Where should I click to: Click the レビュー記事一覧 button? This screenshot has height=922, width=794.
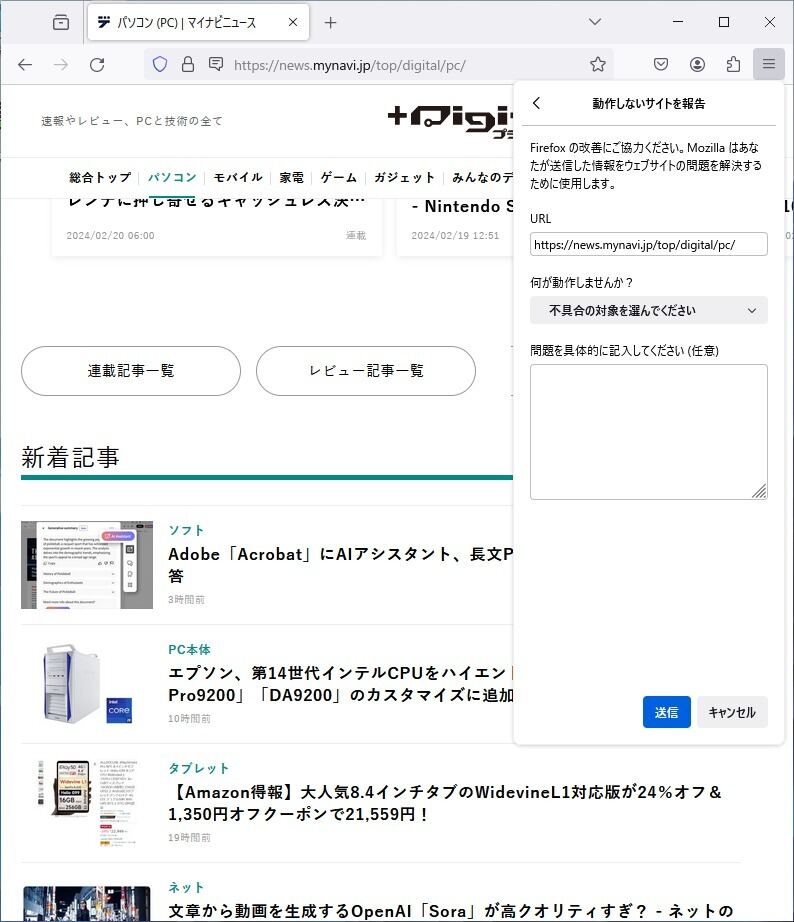coord(366,370)
